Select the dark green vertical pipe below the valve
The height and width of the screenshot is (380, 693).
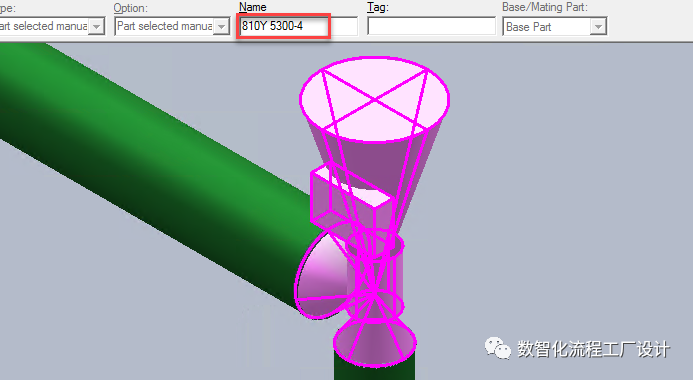[x=374, y=369]
